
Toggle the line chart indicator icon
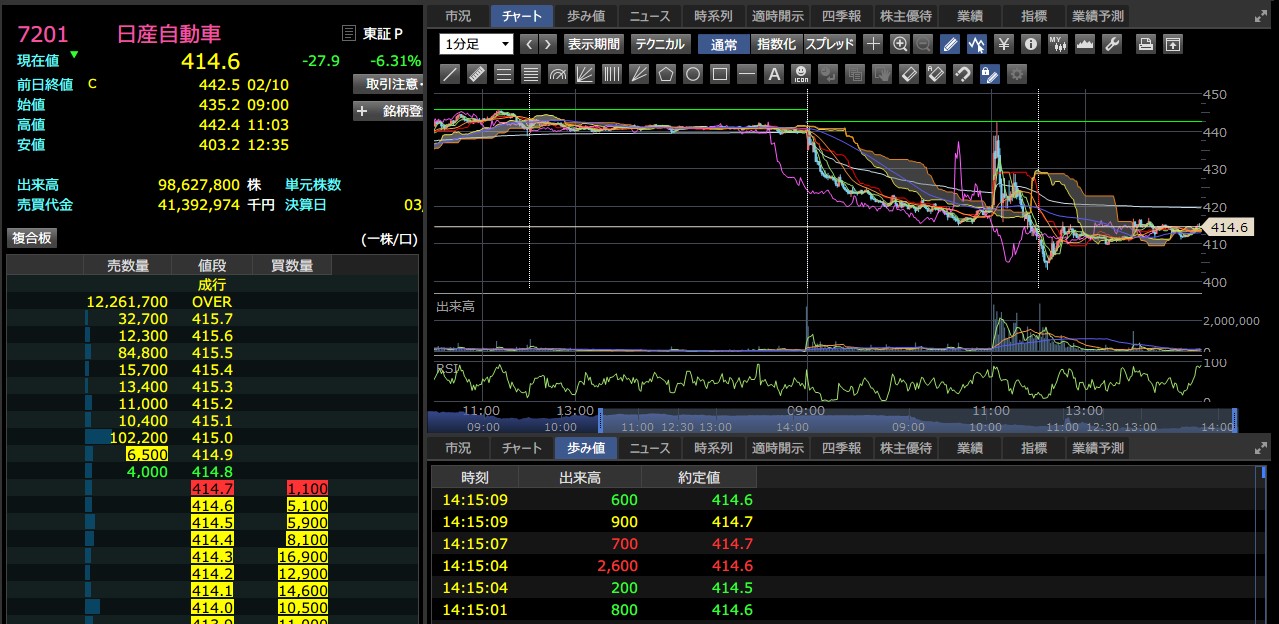coord(977,44)
